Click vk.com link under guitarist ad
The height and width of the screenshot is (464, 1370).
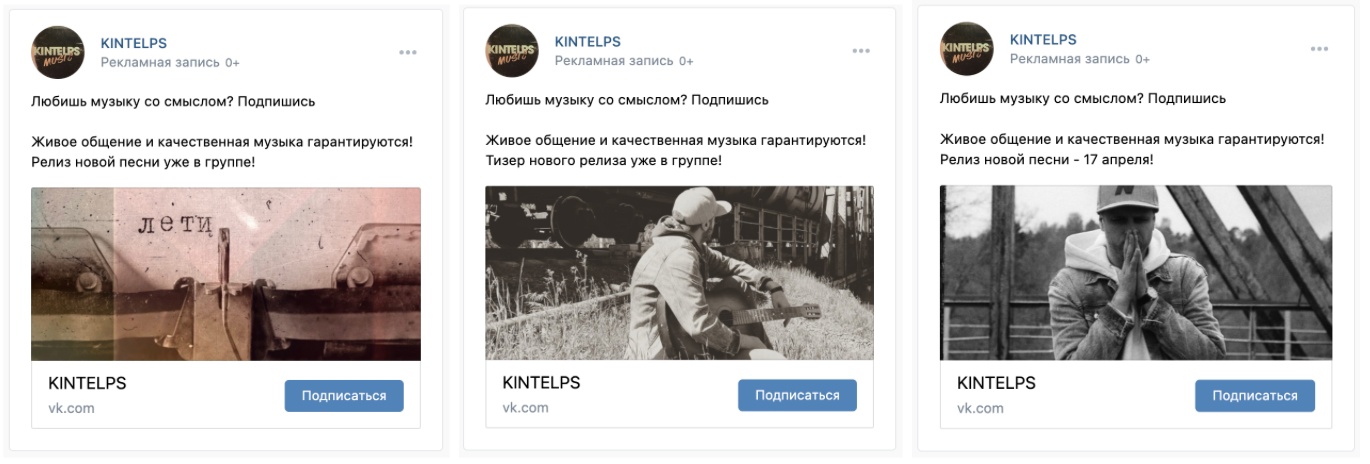point(525,408)
